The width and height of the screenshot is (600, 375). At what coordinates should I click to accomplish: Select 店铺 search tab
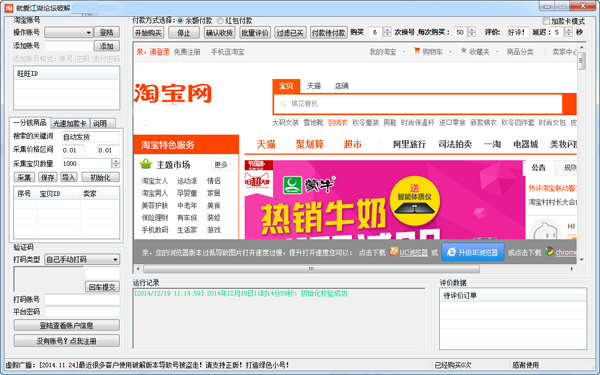click(x=341, y=86)
